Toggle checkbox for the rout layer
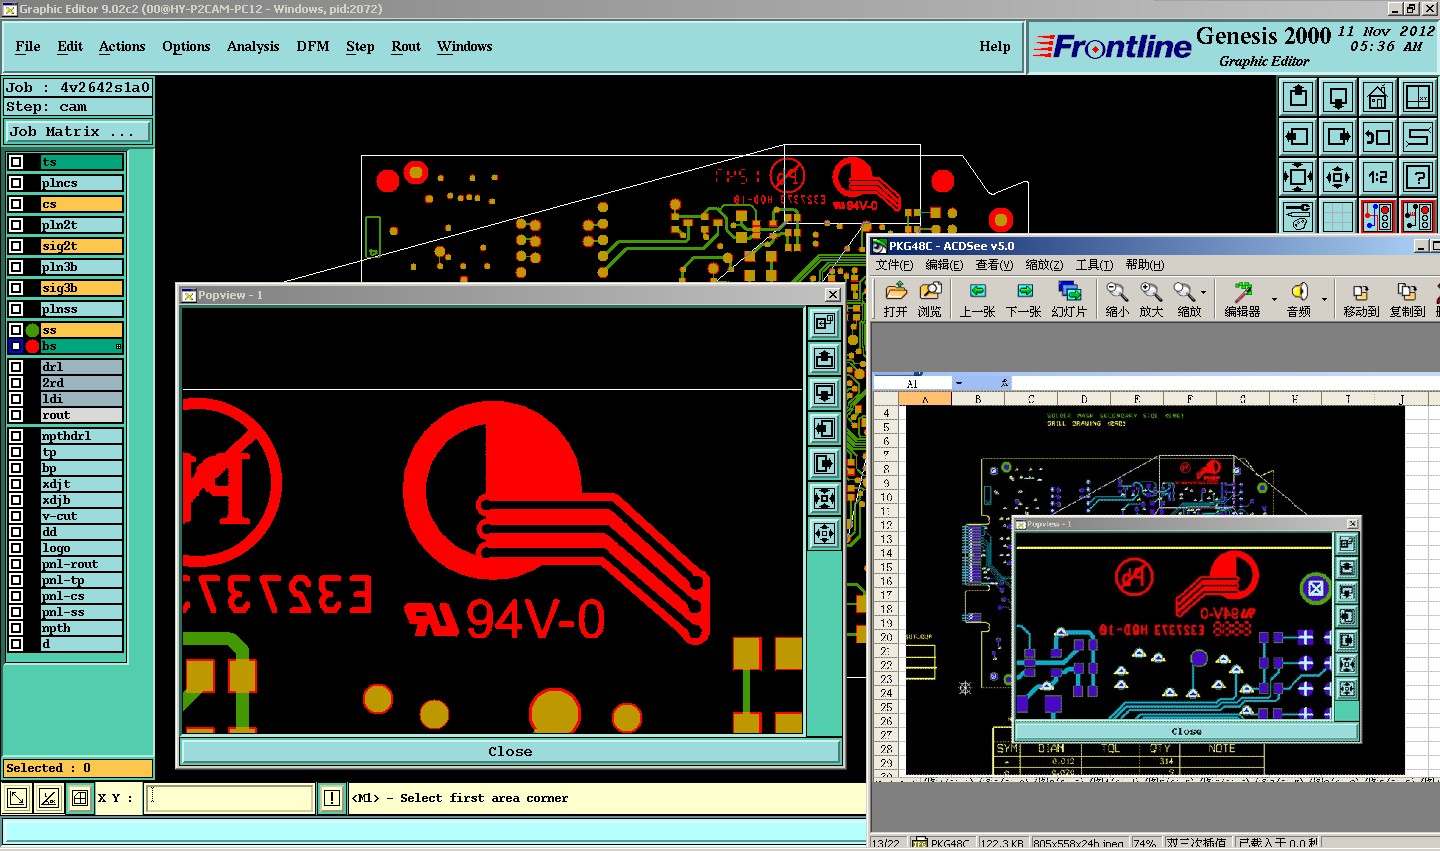Viewport: 1440px width, 851px height. click(x=16, y=415)
